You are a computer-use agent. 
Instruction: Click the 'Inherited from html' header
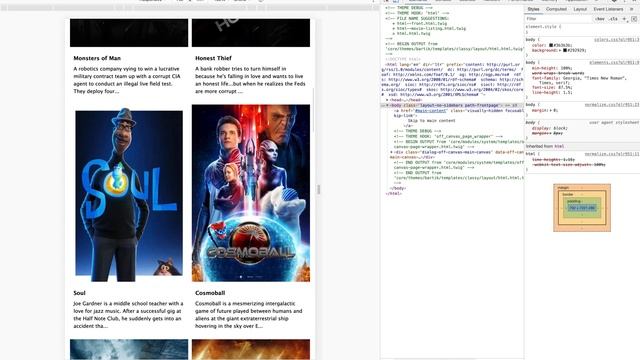click(x=582, y=146)
